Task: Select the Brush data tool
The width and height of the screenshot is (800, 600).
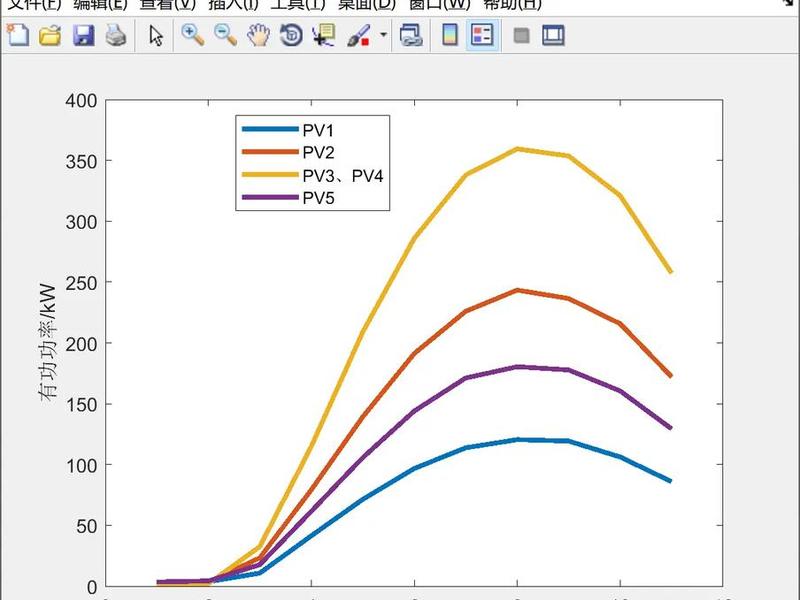Action: pos(359,35)
